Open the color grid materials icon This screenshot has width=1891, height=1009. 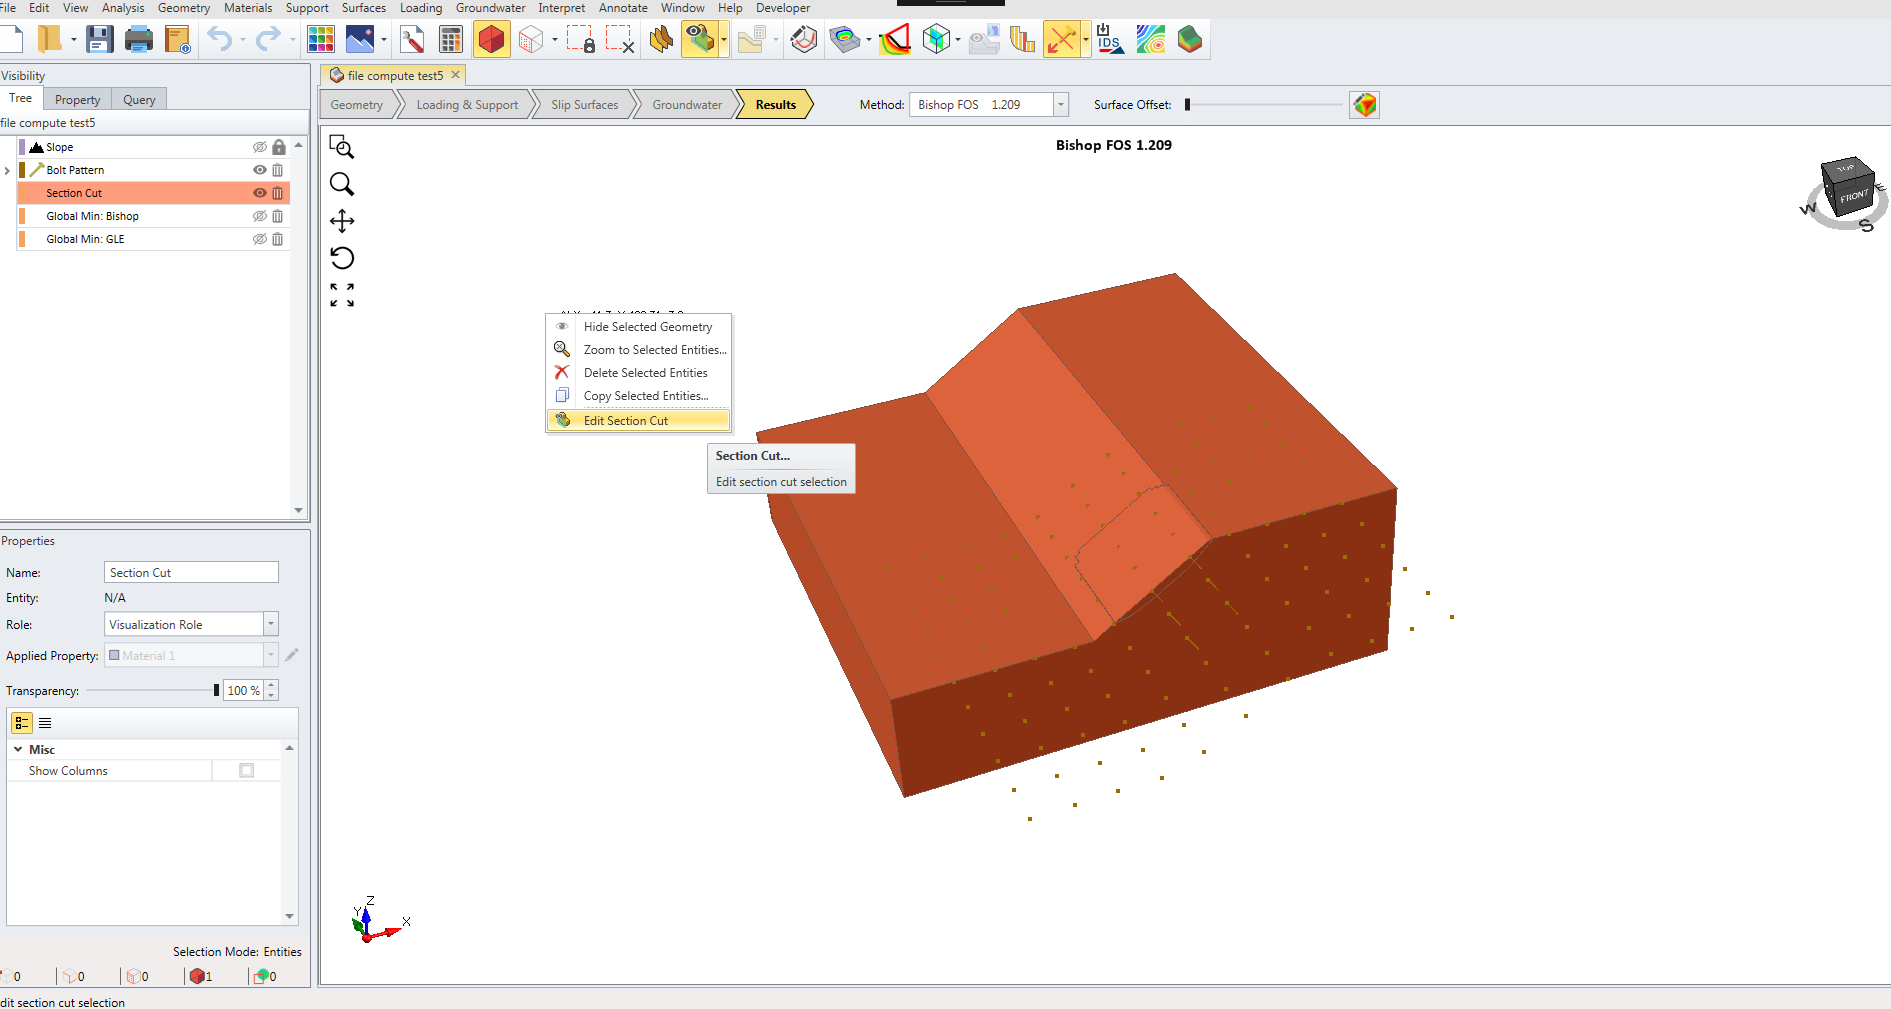click(321, 40)
